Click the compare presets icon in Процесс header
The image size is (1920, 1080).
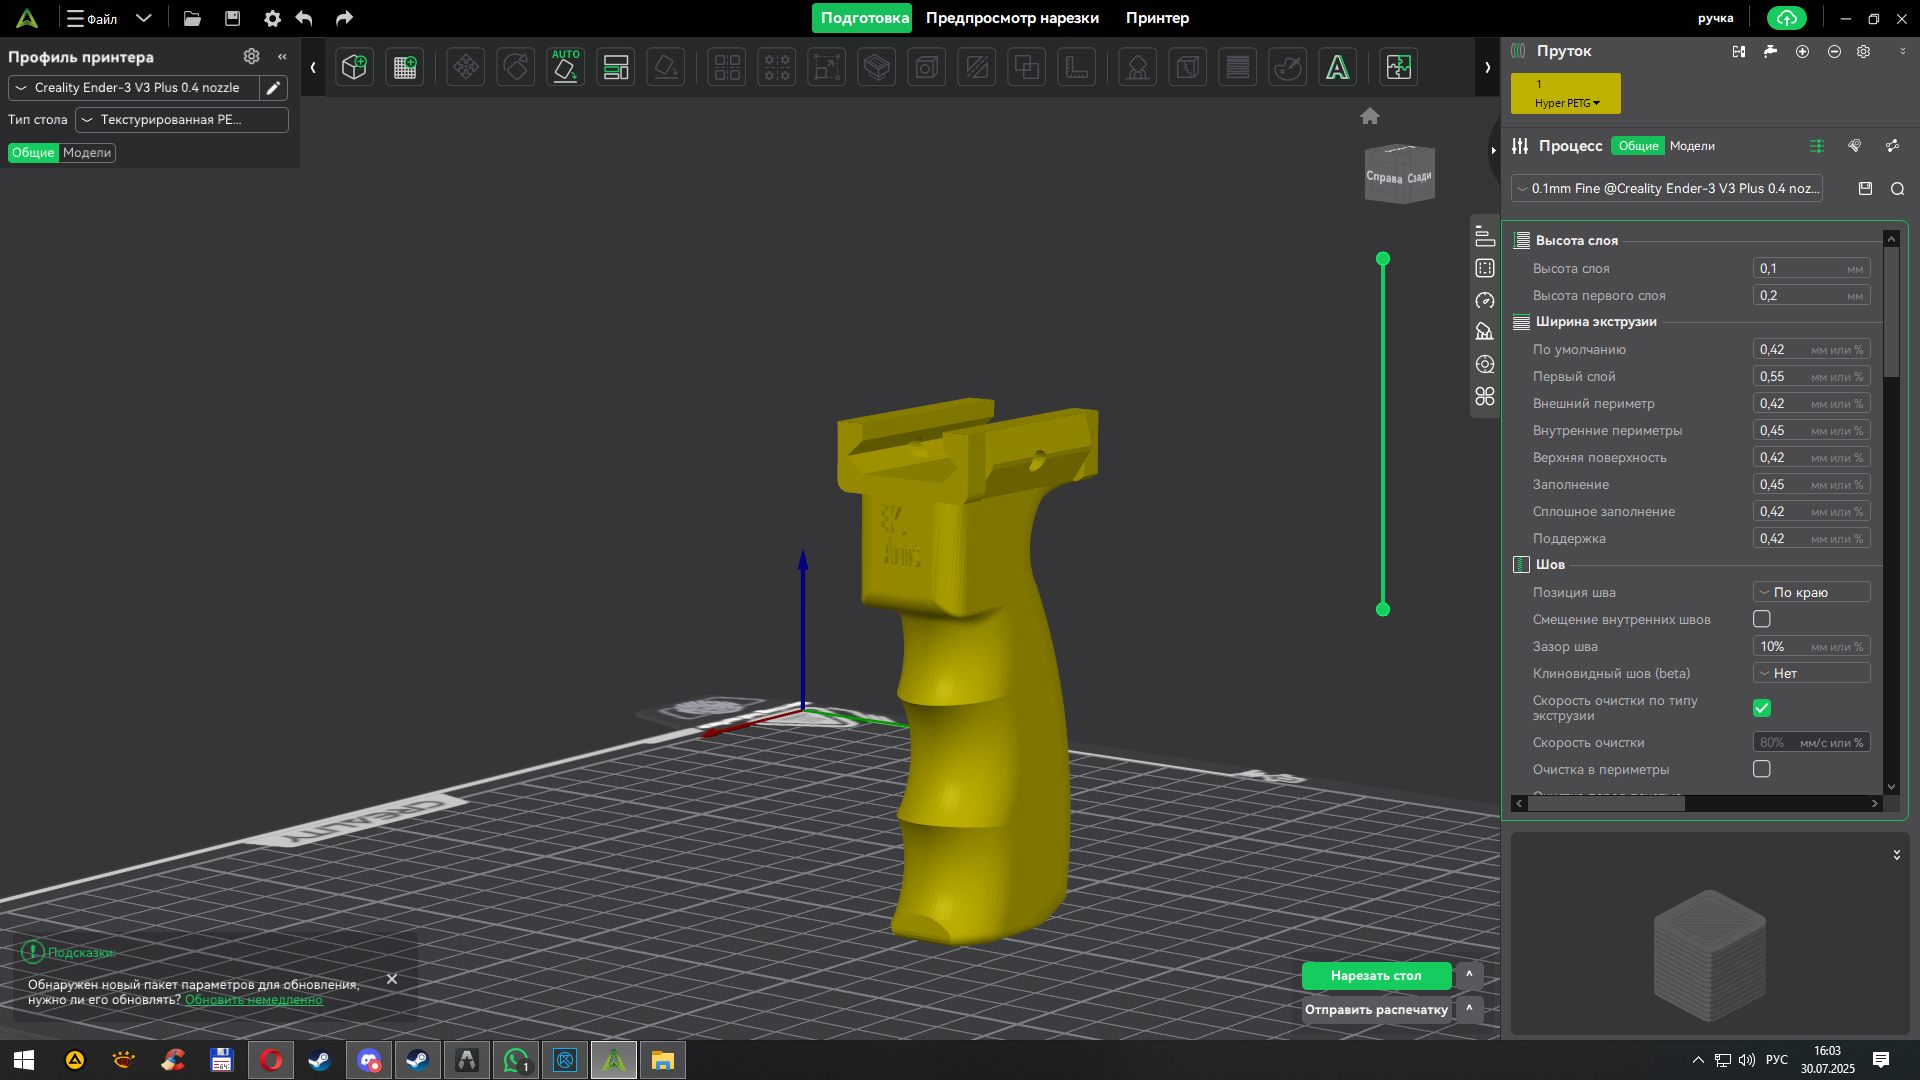point(1893,146)
